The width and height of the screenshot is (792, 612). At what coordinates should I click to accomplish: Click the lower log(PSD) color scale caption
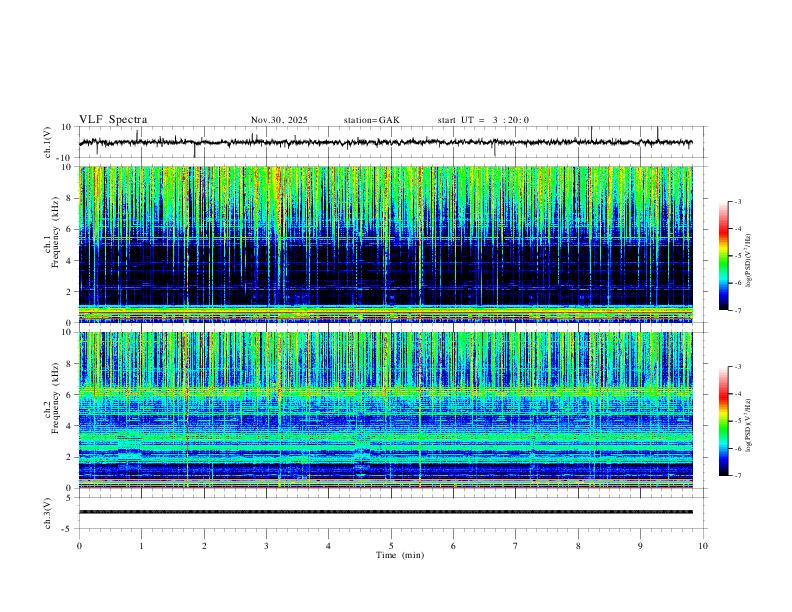point(749,426)
